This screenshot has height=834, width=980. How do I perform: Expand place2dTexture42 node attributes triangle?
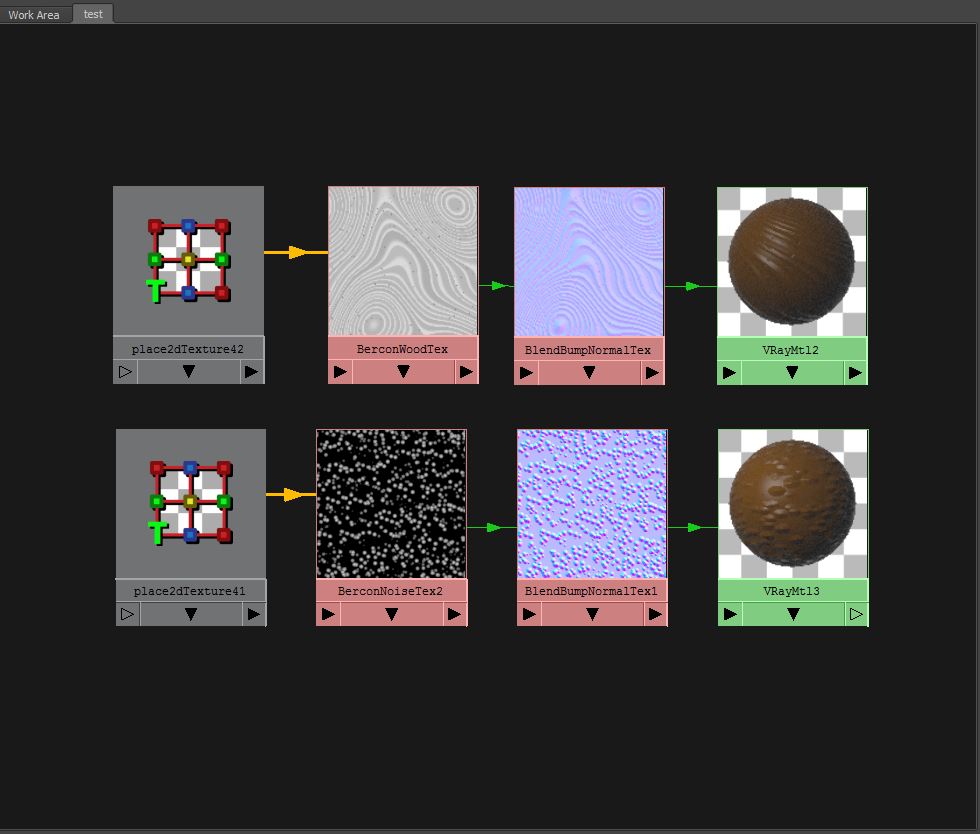coord(189,372)
